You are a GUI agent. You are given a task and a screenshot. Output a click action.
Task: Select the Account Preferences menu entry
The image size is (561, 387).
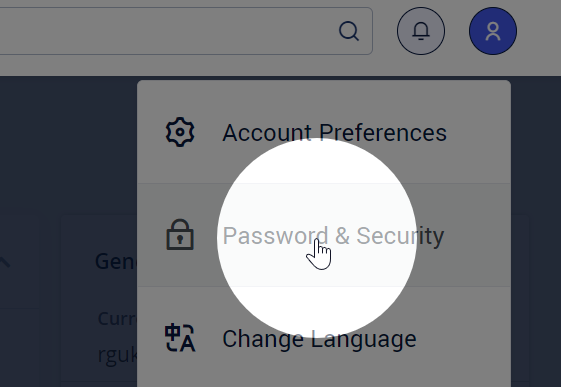324,132
